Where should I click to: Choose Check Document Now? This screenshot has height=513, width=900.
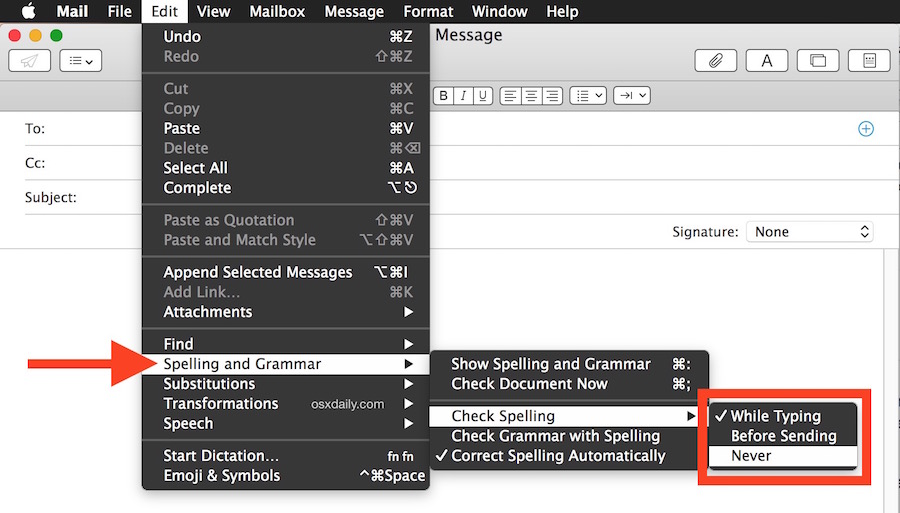(x=569, y=384)
